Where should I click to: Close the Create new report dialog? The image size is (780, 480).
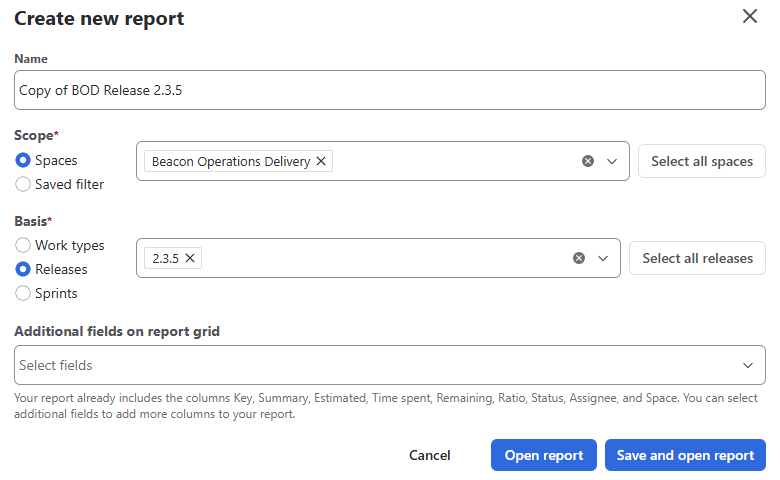(x=749, y=17)
